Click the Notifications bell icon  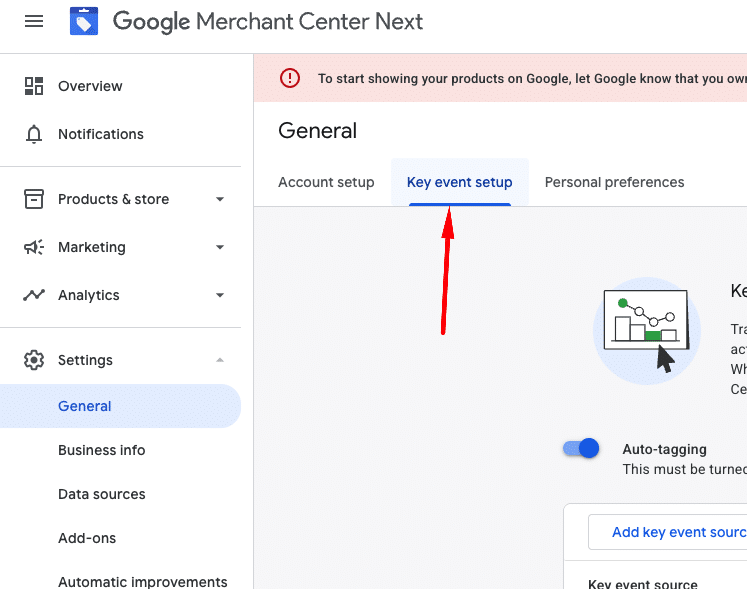34,134
